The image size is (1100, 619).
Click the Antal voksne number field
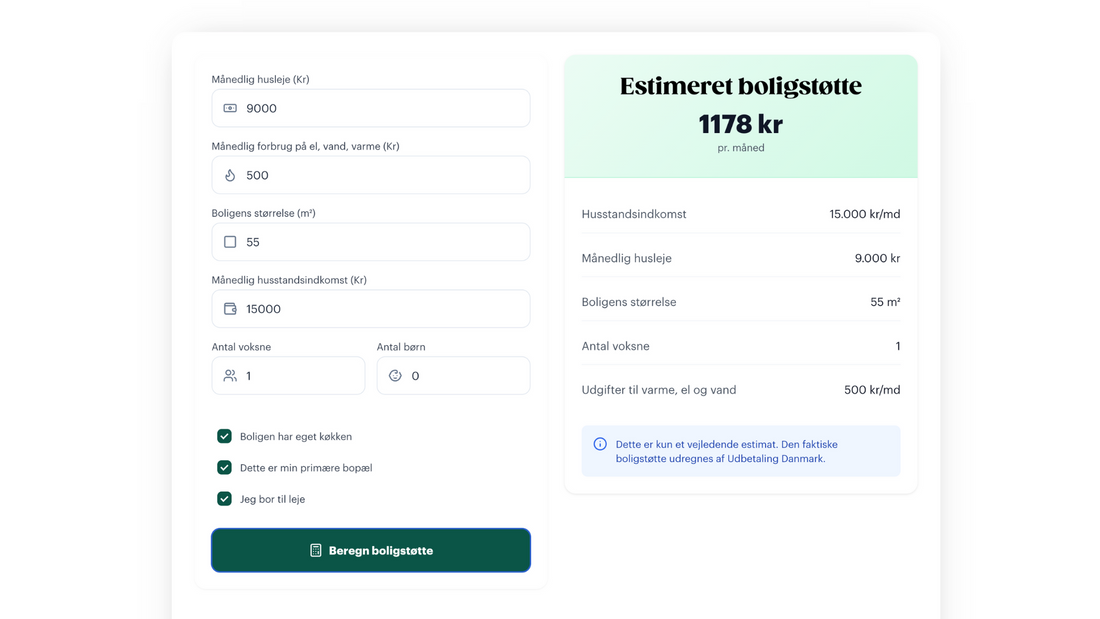tap(300, 376)
